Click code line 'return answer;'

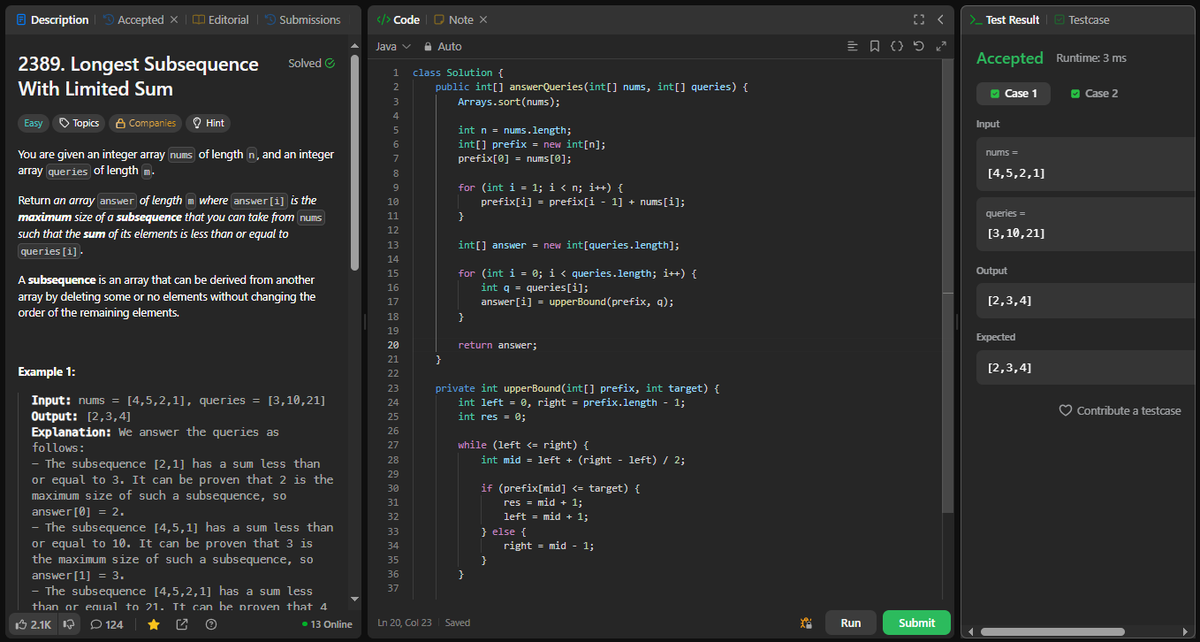497,345
